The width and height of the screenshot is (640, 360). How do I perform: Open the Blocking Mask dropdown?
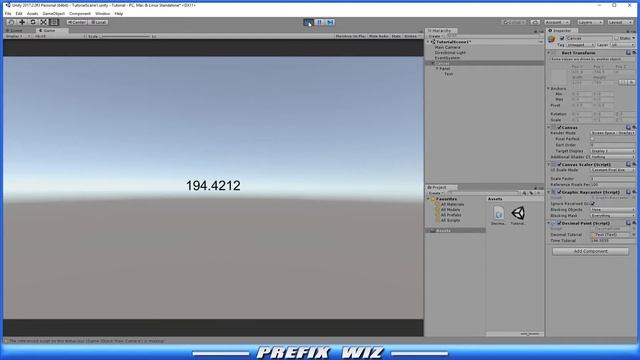point(612,215)
